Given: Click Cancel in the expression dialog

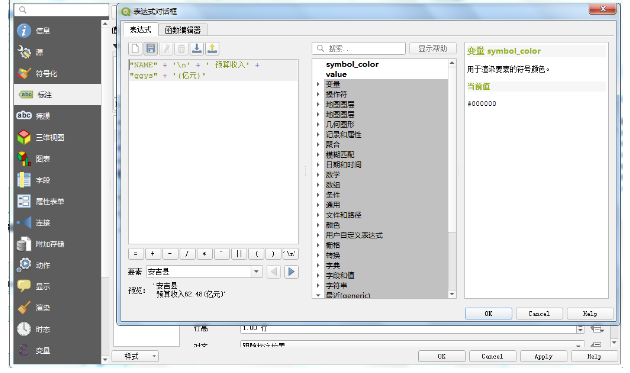Looking at the screenshot, I should tap(539, 313).
